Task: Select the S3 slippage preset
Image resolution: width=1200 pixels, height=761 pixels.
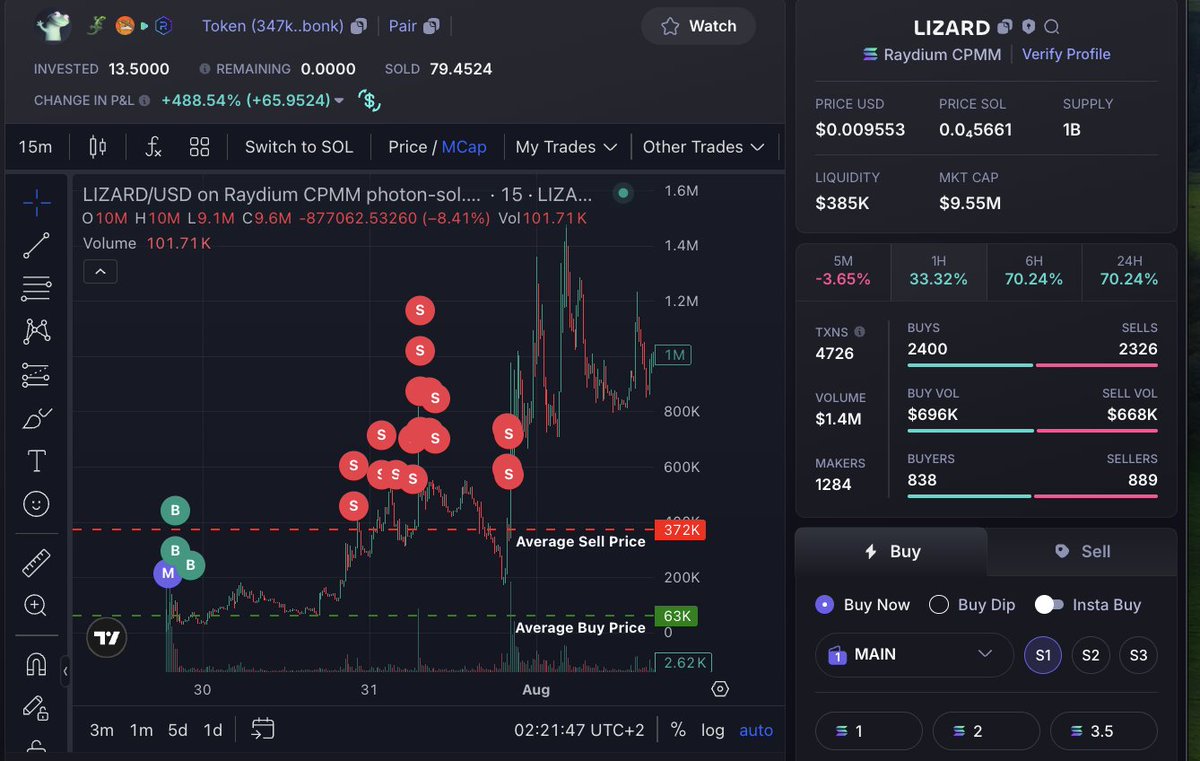Action: click(x=1138, y=655)
